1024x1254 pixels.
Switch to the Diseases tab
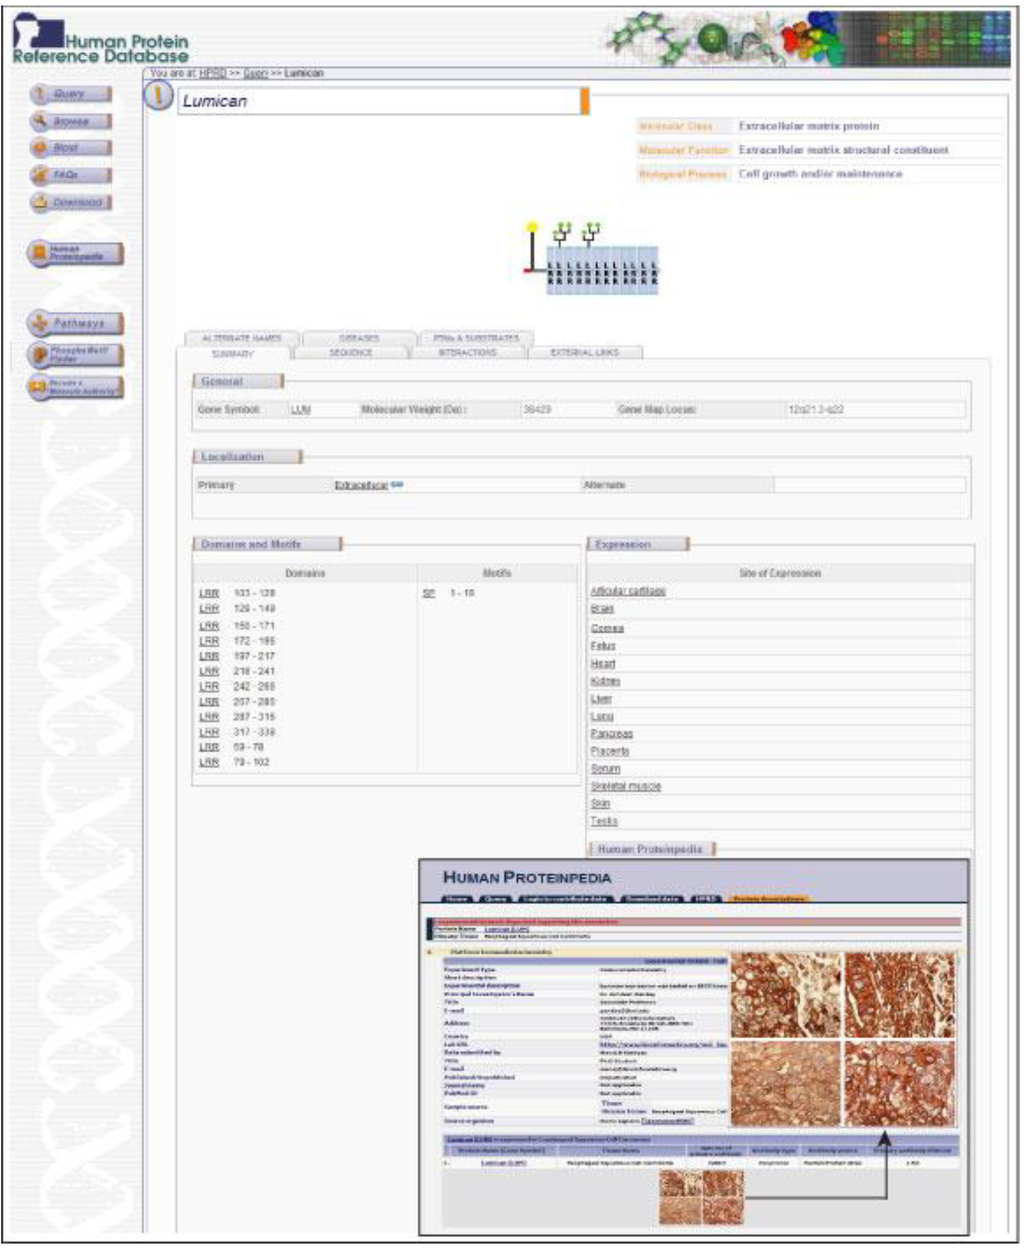click(359, 338)
